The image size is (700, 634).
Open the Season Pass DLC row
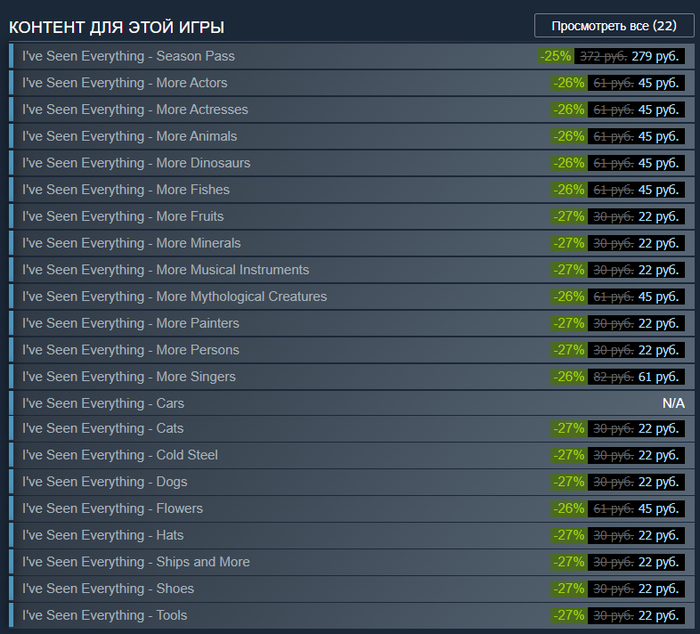click(x=351, y=56)
